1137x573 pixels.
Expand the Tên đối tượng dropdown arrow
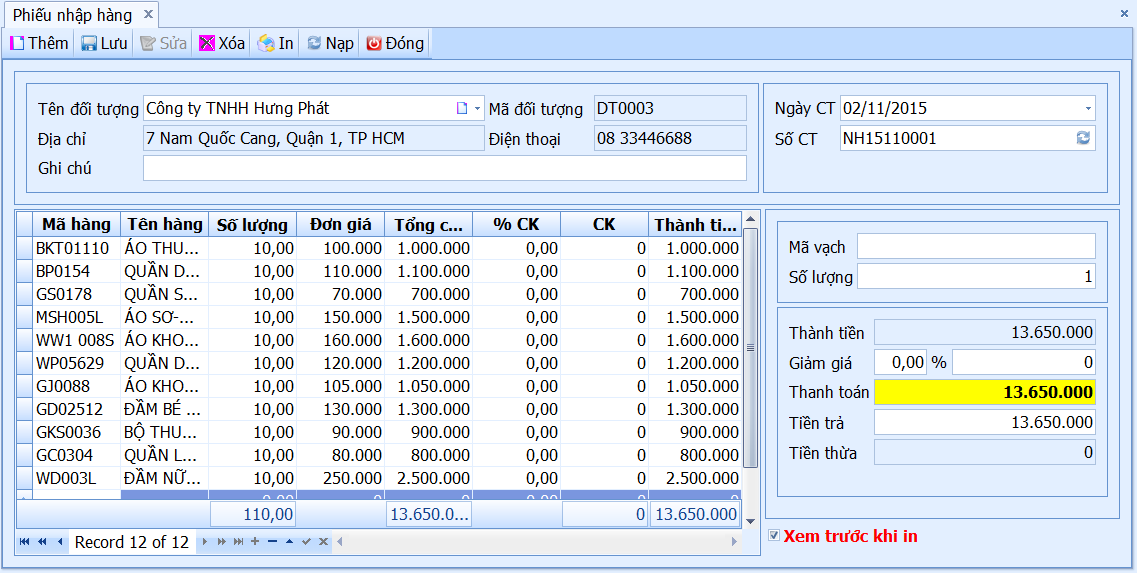coord(477,109)
